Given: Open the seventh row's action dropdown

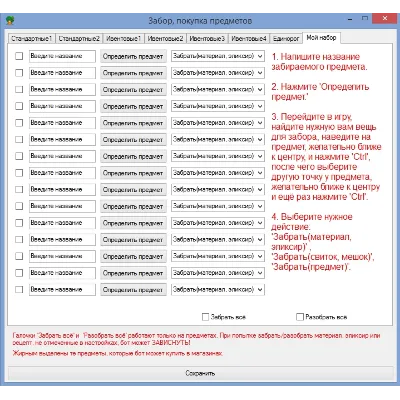Looking at the screenshot, I should click(218, 156).
